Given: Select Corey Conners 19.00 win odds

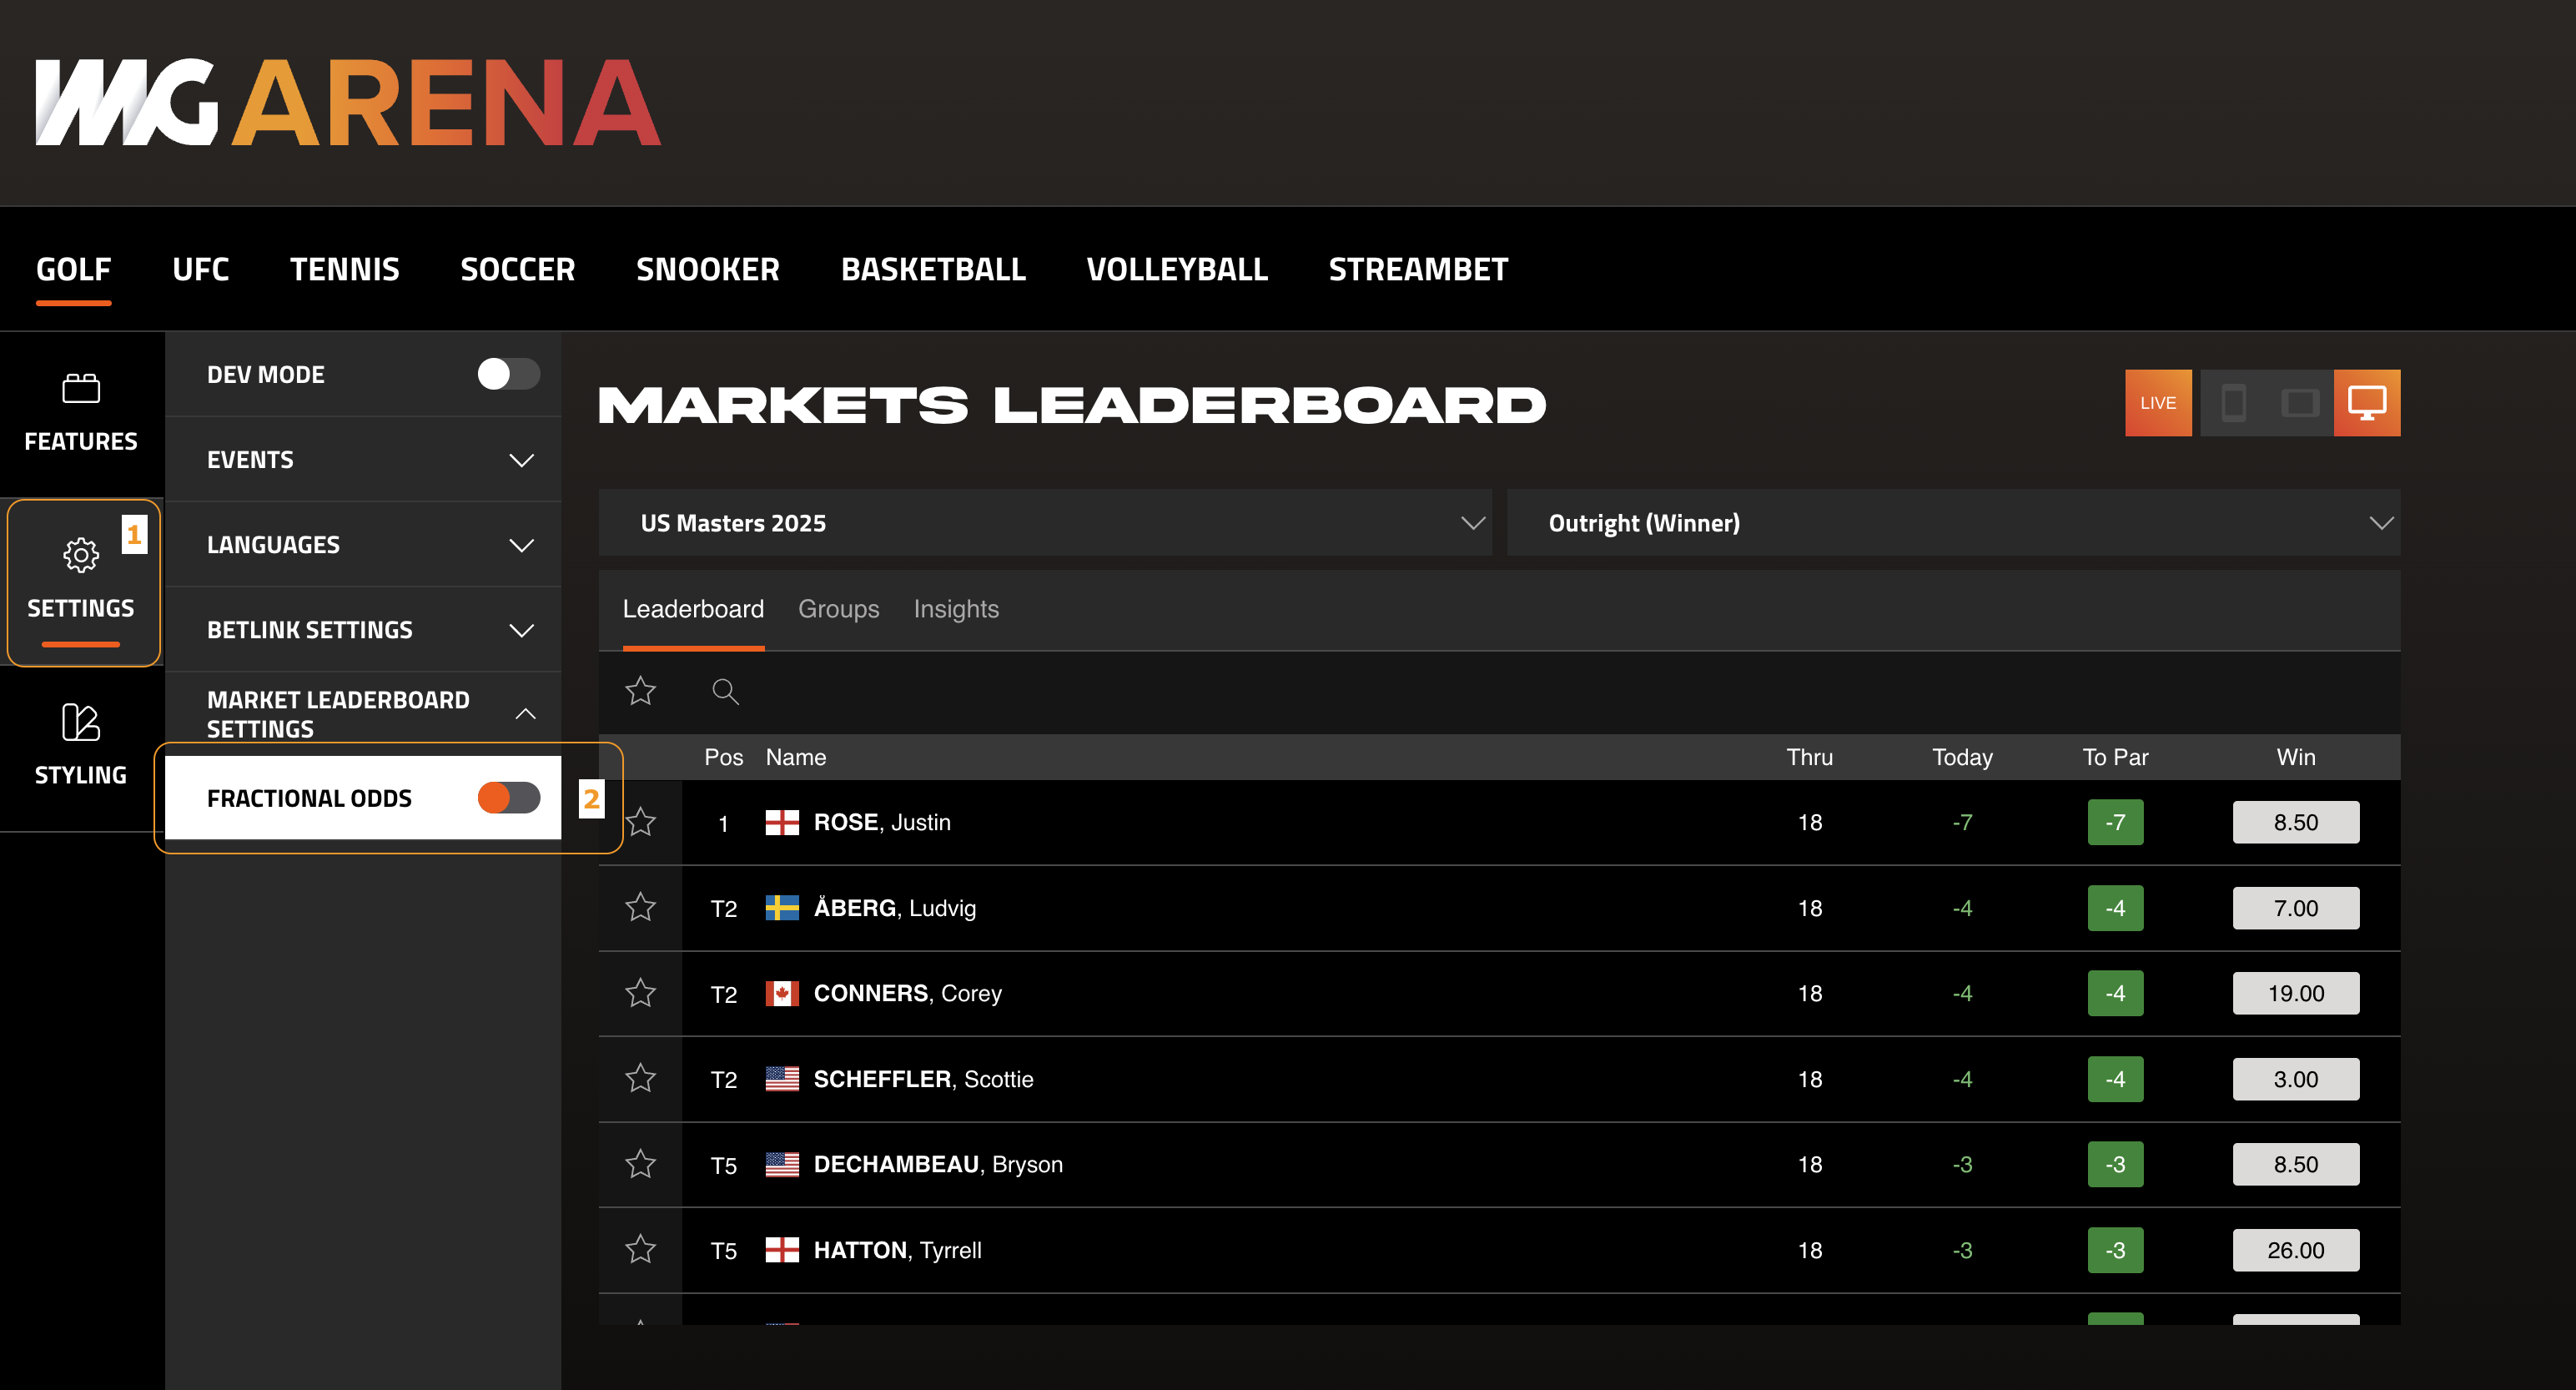Looking at the screenshot, I should [x=2295, y=993].
